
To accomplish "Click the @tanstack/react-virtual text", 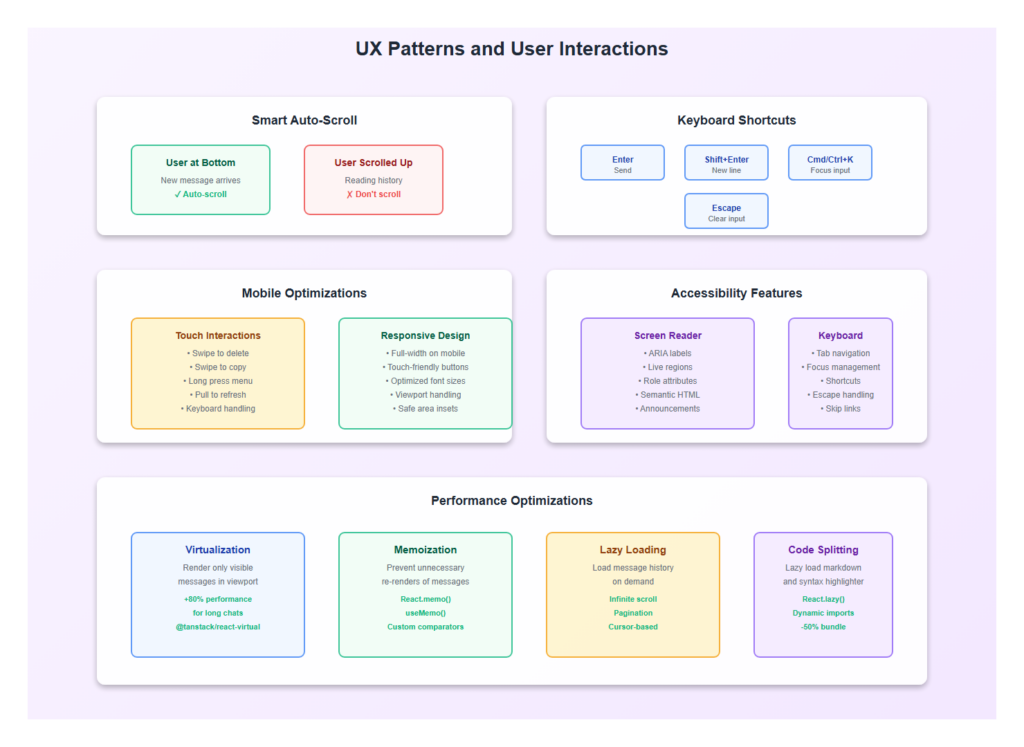I will [x=218, y=627].
